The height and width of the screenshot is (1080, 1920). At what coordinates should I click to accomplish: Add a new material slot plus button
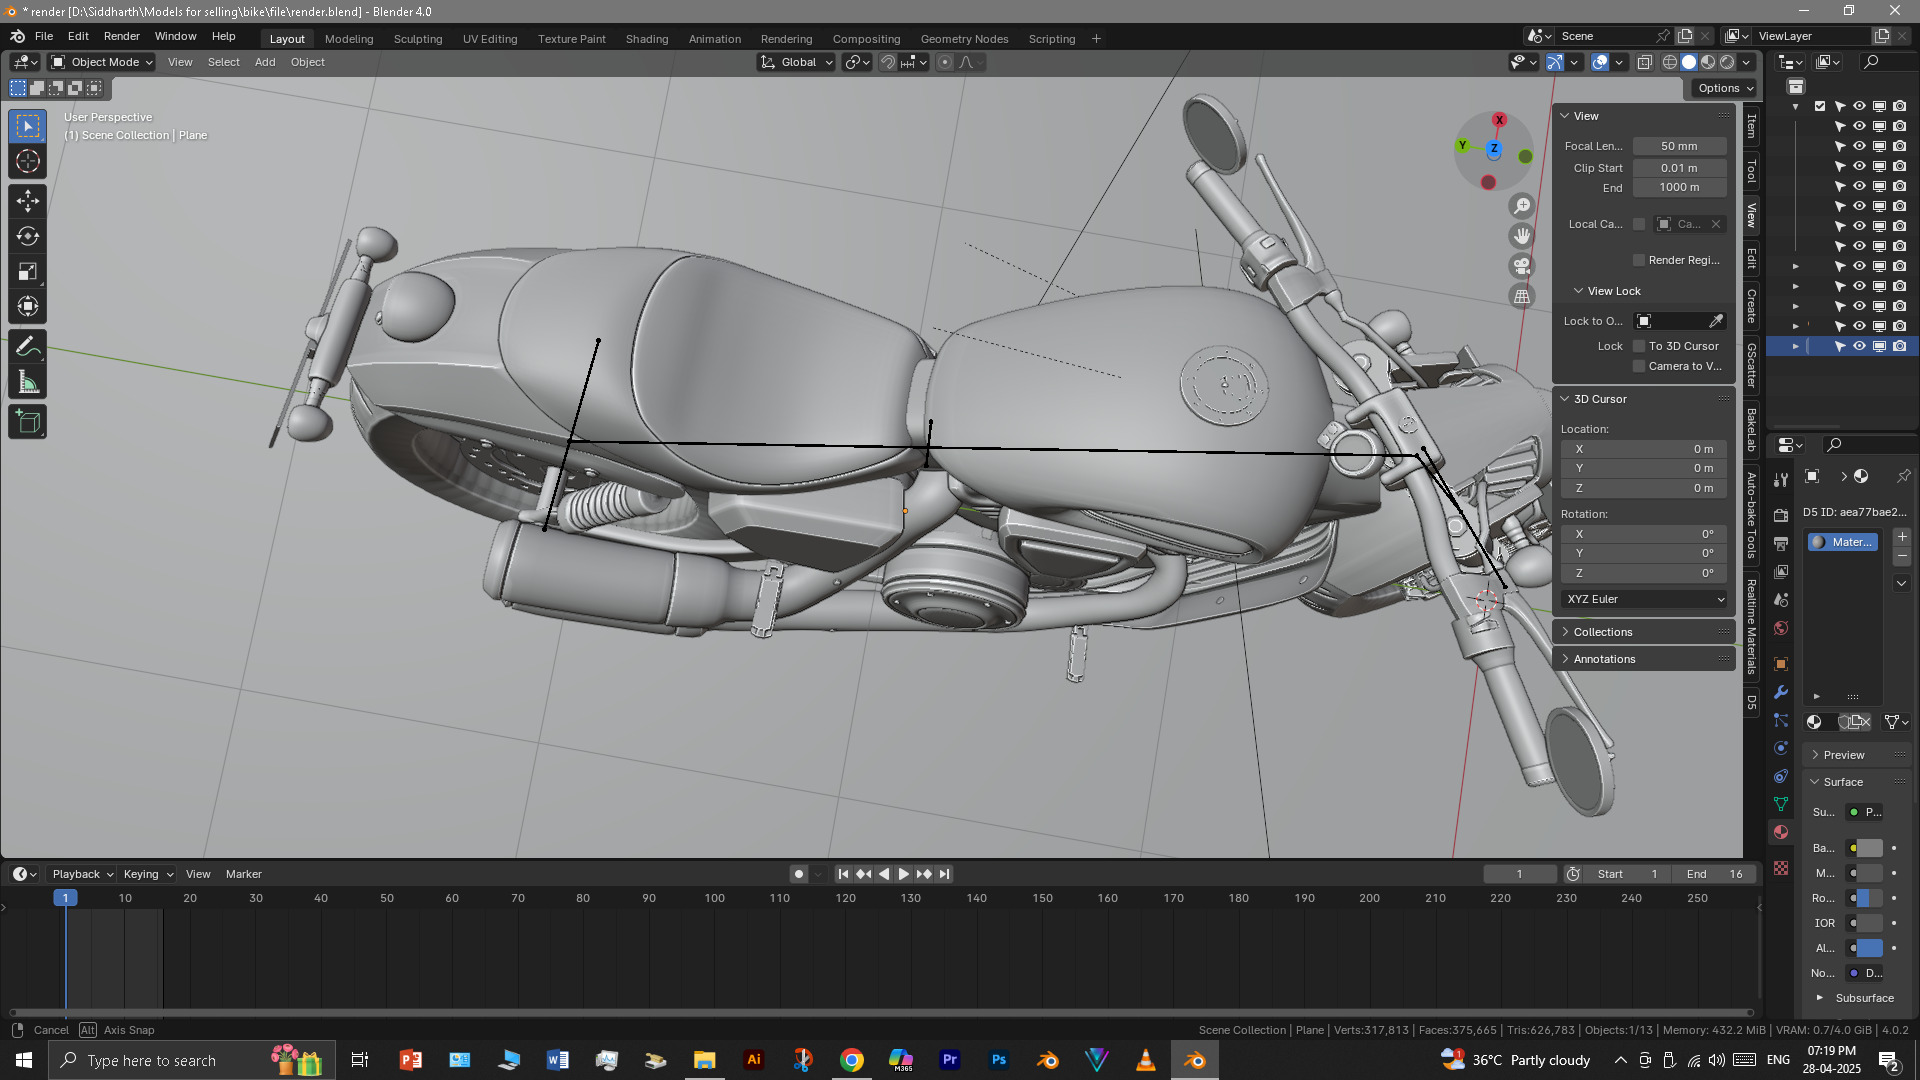coord(1902,537)
